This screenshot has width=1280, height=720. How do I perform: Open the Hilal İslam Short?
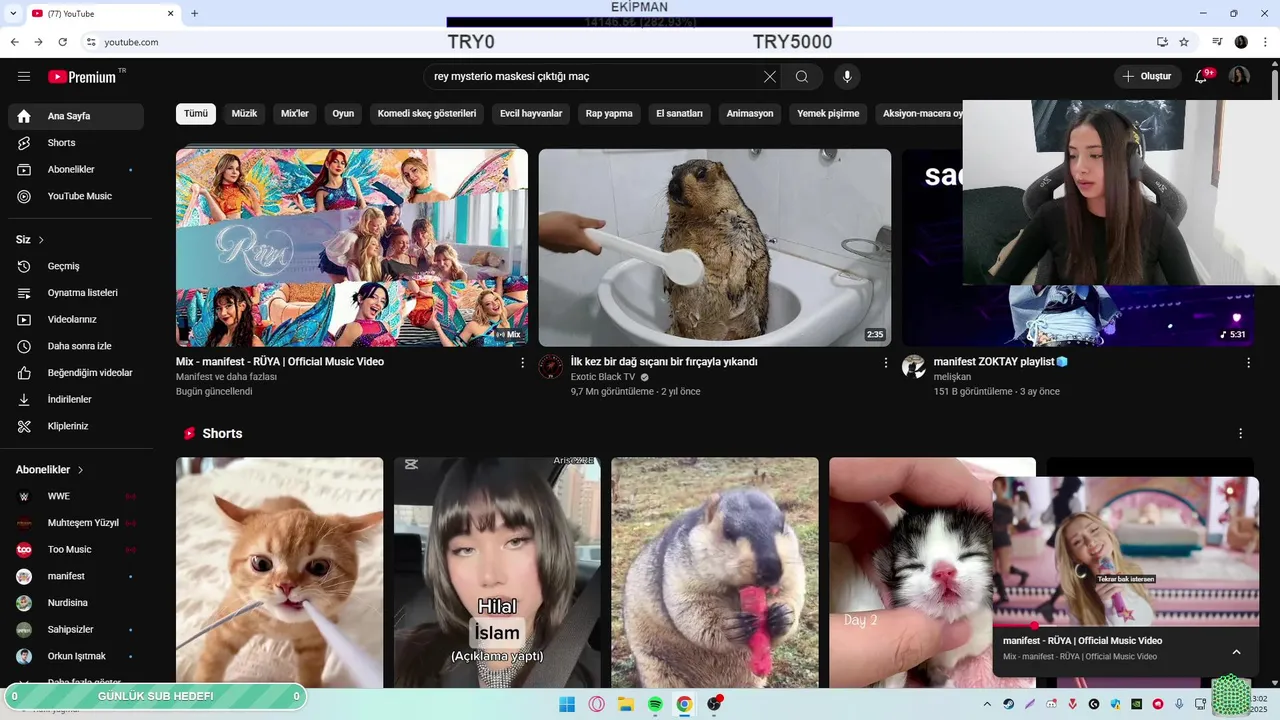(x=497, y=572)
